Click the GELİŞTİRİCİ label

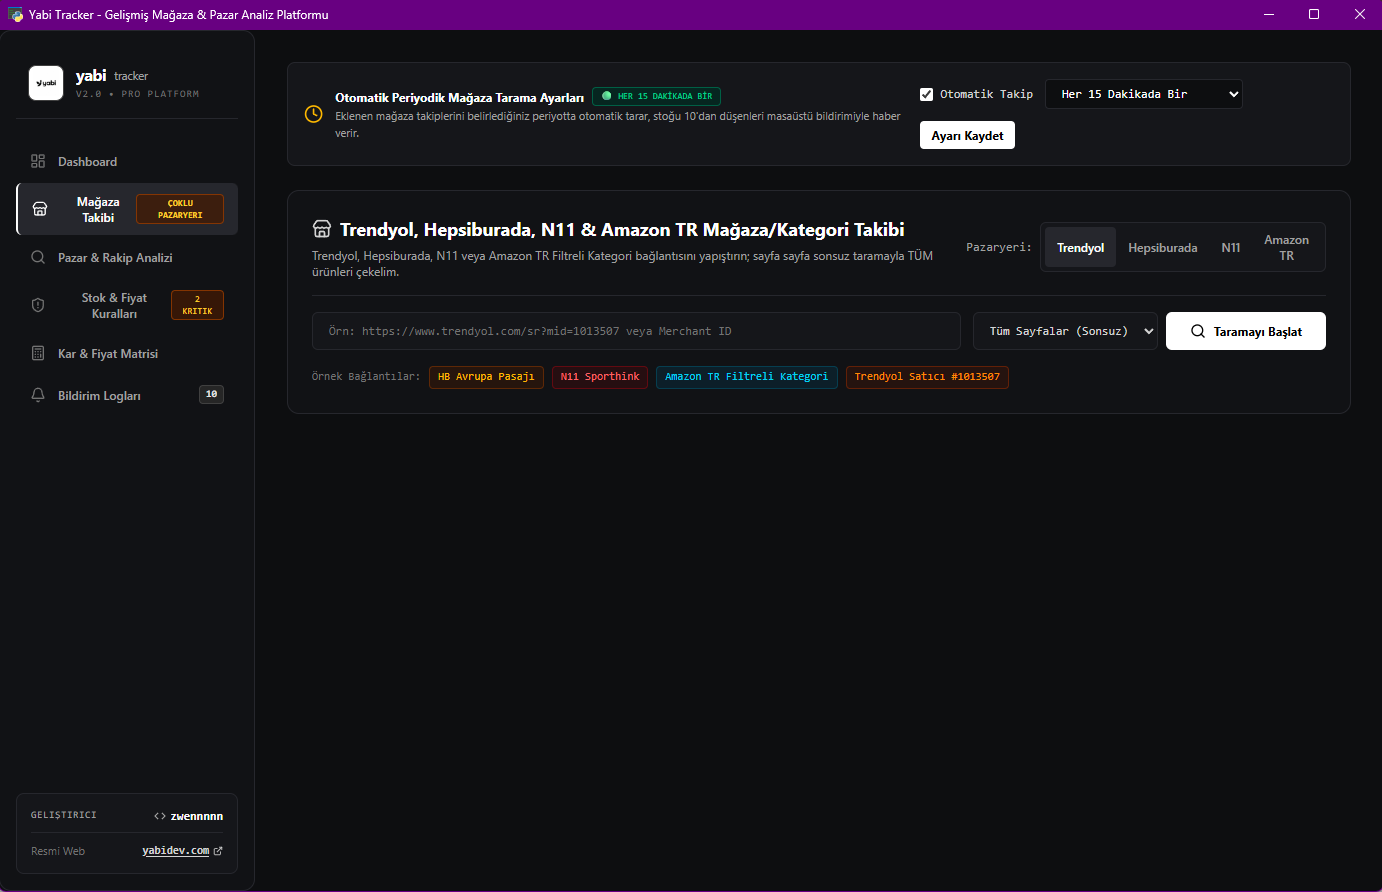64,815
